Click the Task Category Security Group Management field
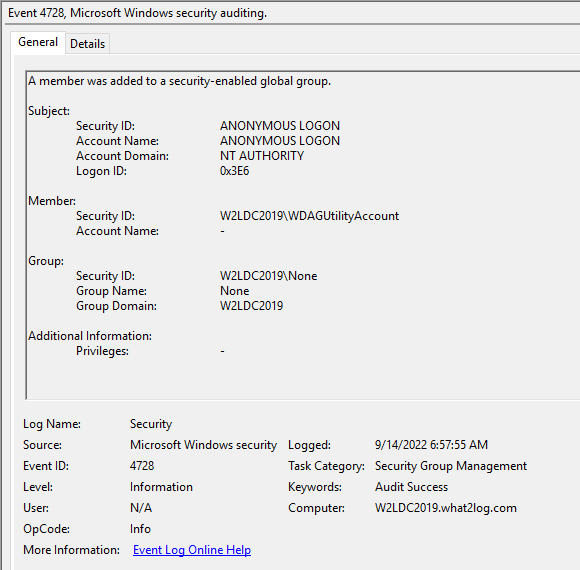The image size is (580, 570). click(x=451, y=466)
